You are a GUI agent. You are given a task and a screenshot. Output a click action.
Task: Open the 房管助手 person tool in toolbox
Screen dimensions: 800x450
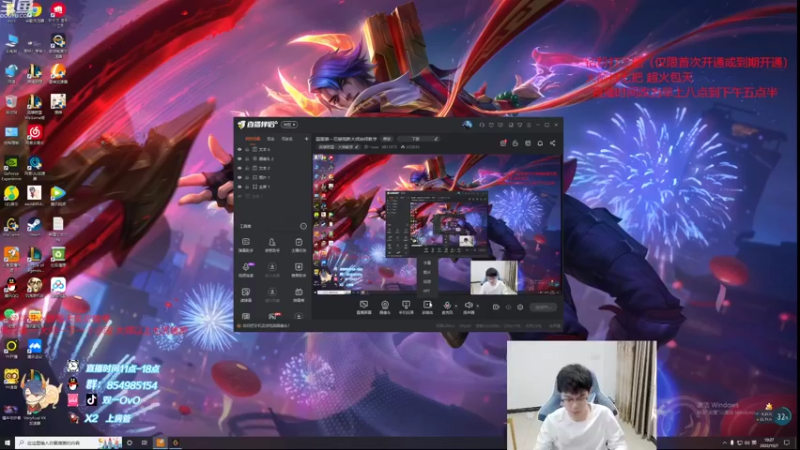pyautogui.click(x=272, y=244)
